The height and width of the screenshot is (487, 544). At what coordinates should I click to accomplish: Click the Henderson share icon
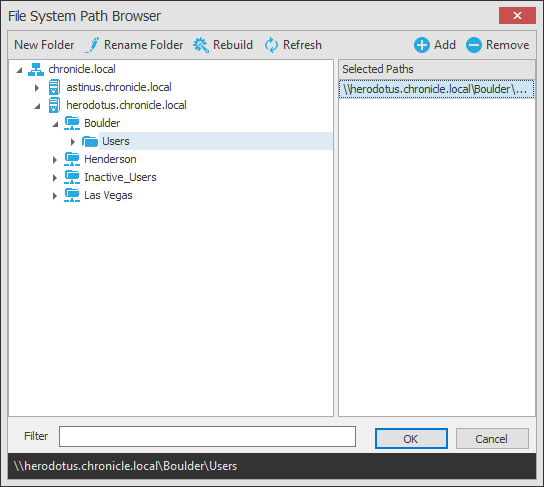(72, 159)
